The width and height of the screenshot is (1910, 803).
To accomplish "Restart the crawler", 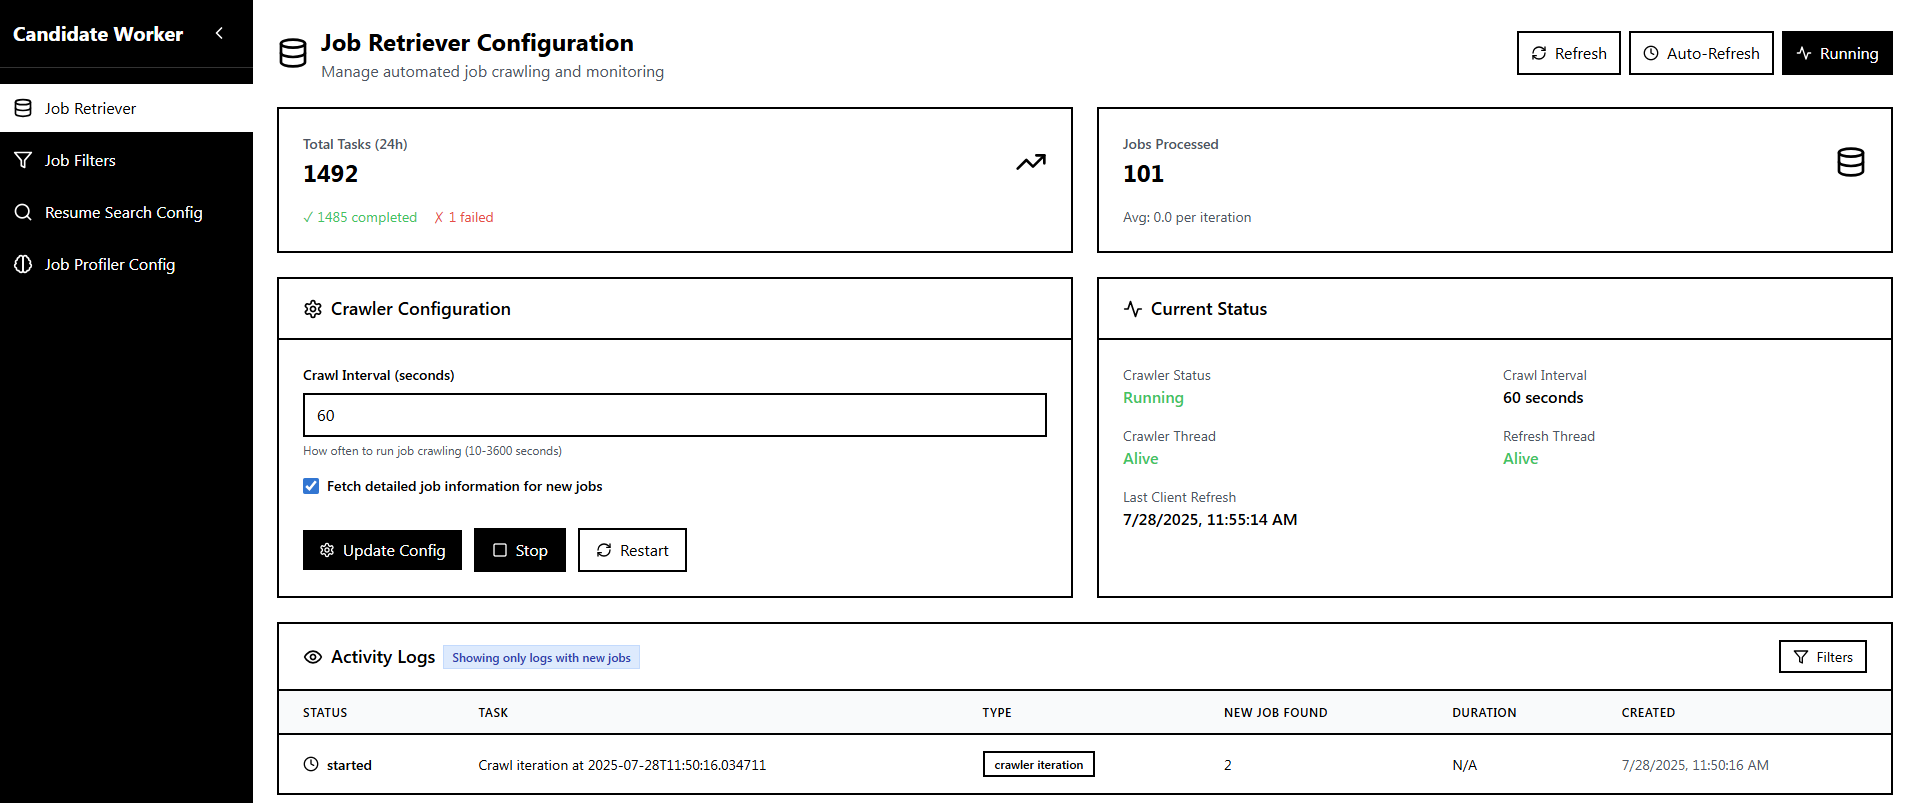I will 632,550.
